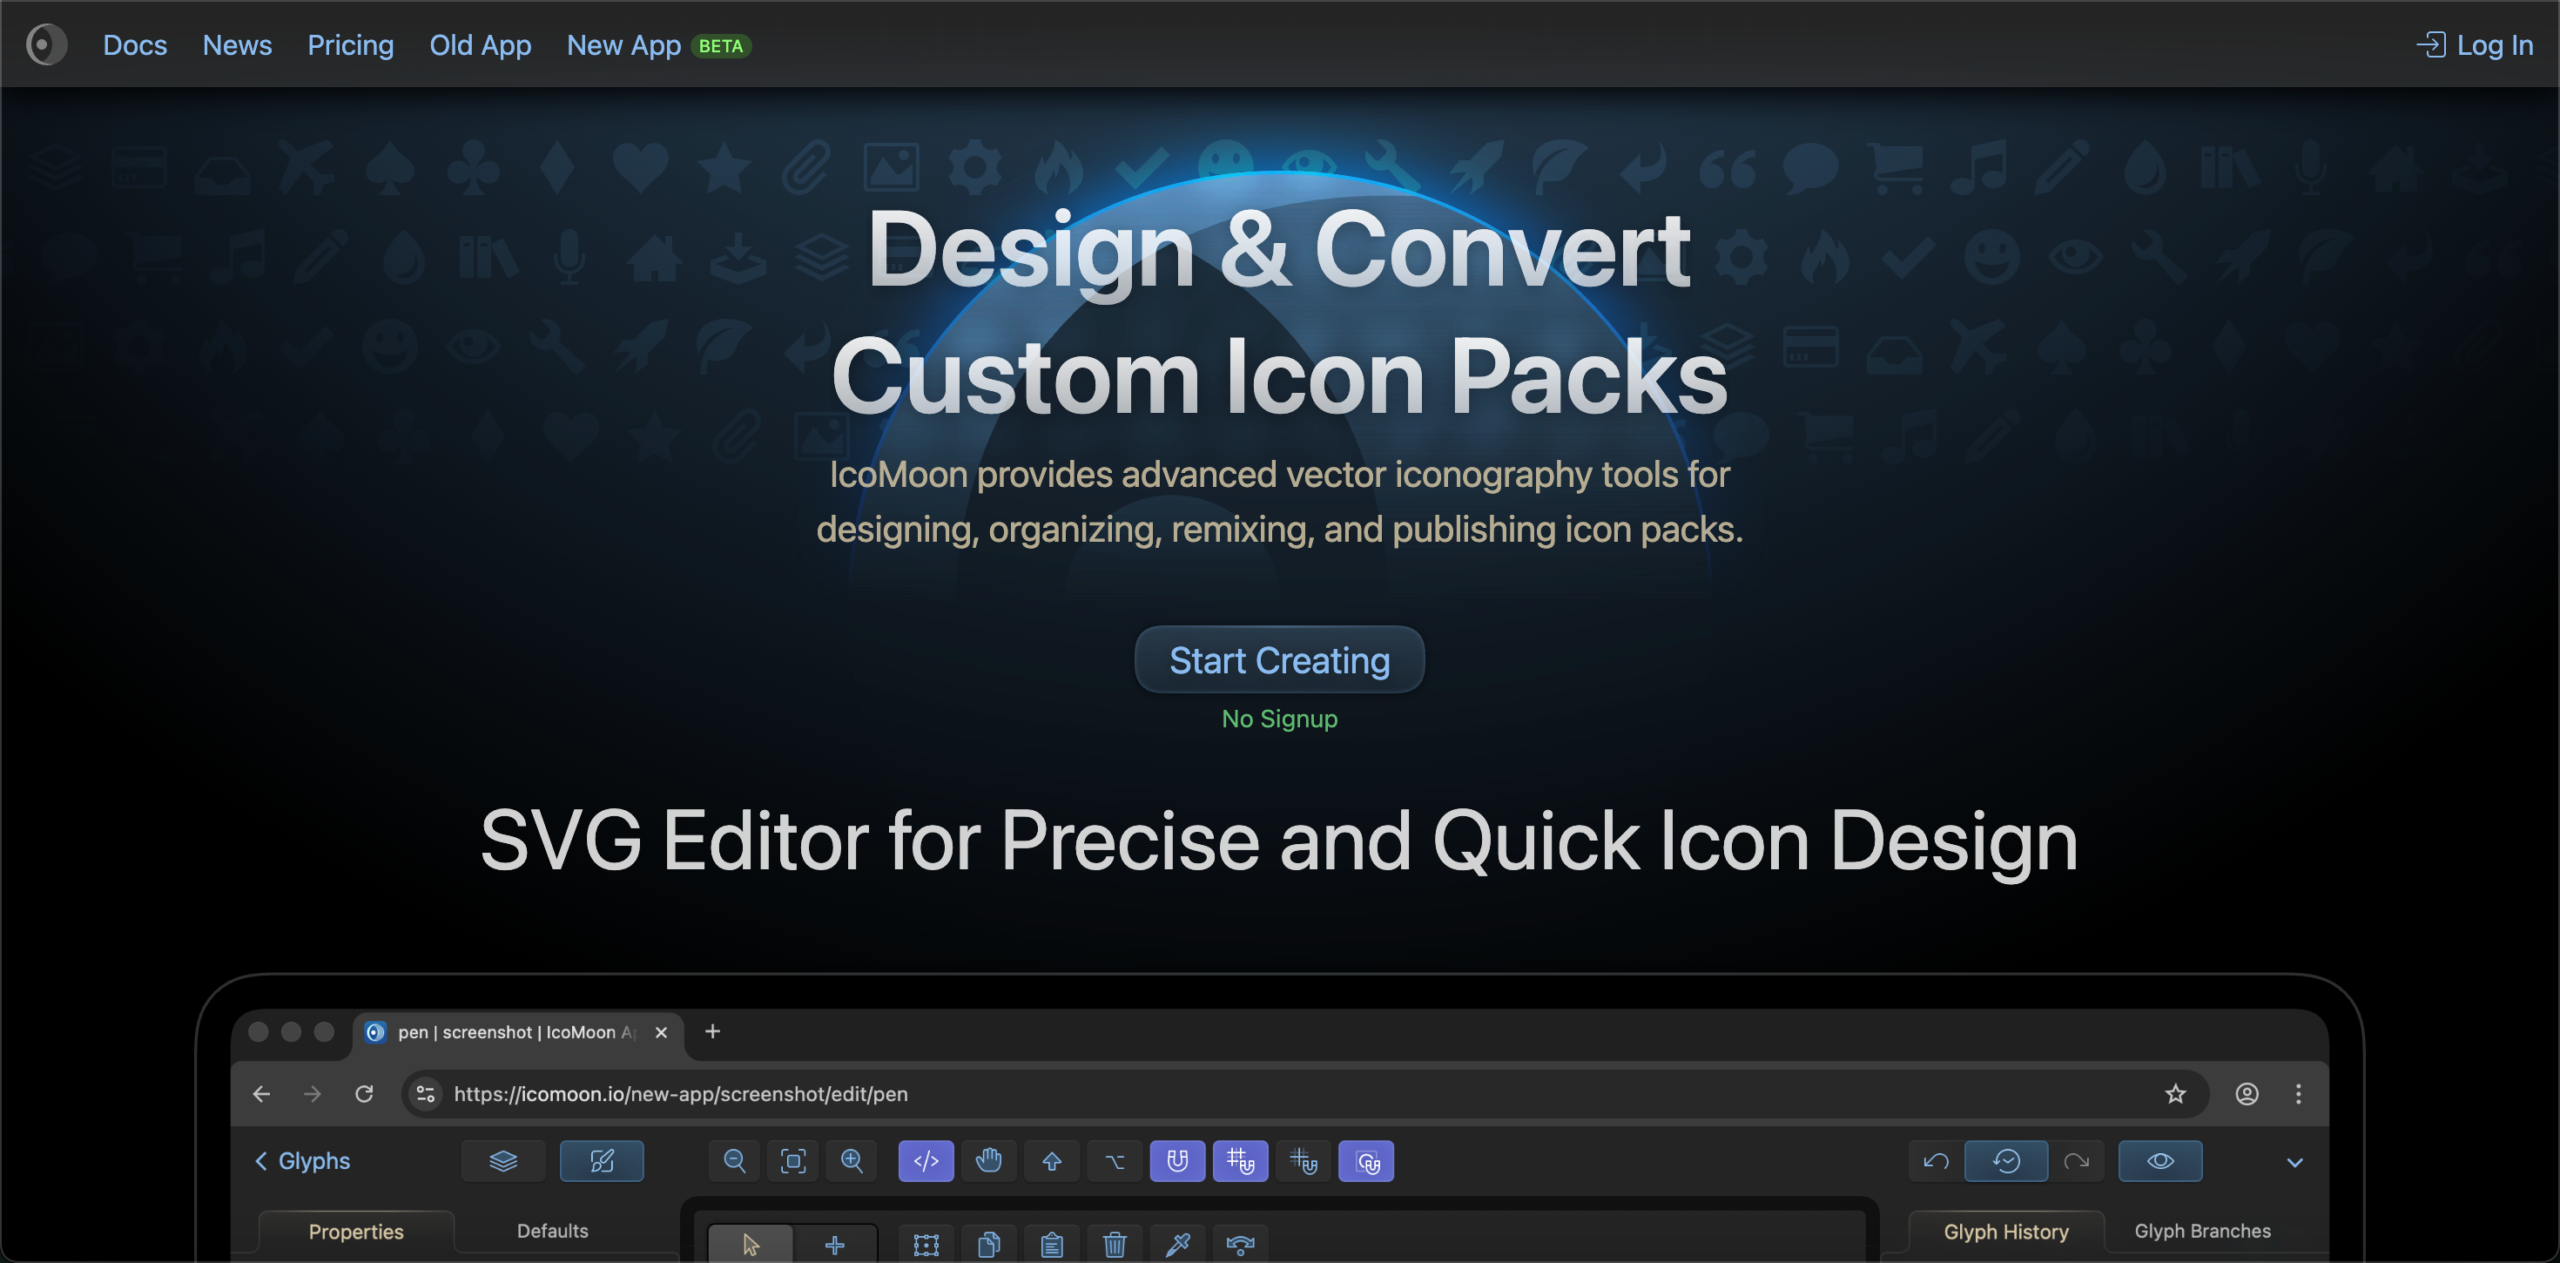
Task: Switch to the Properties tab
Action: click(x=356, y=1232)
